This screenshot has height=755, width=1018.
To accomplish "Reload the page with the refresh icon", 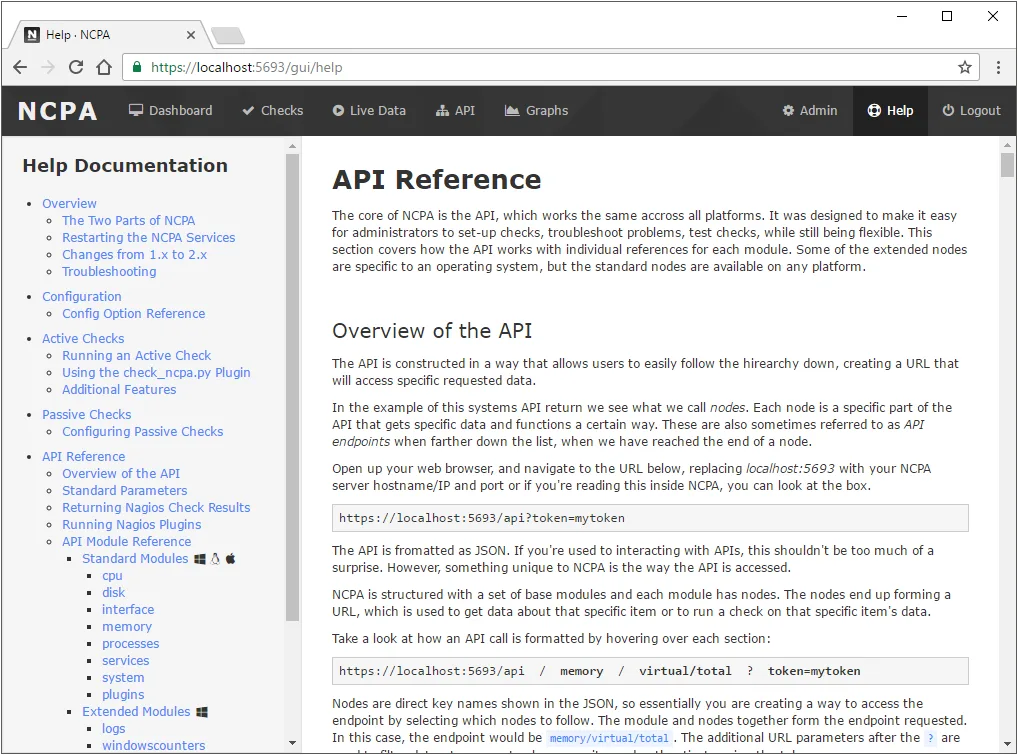I will tap(76, 67).
